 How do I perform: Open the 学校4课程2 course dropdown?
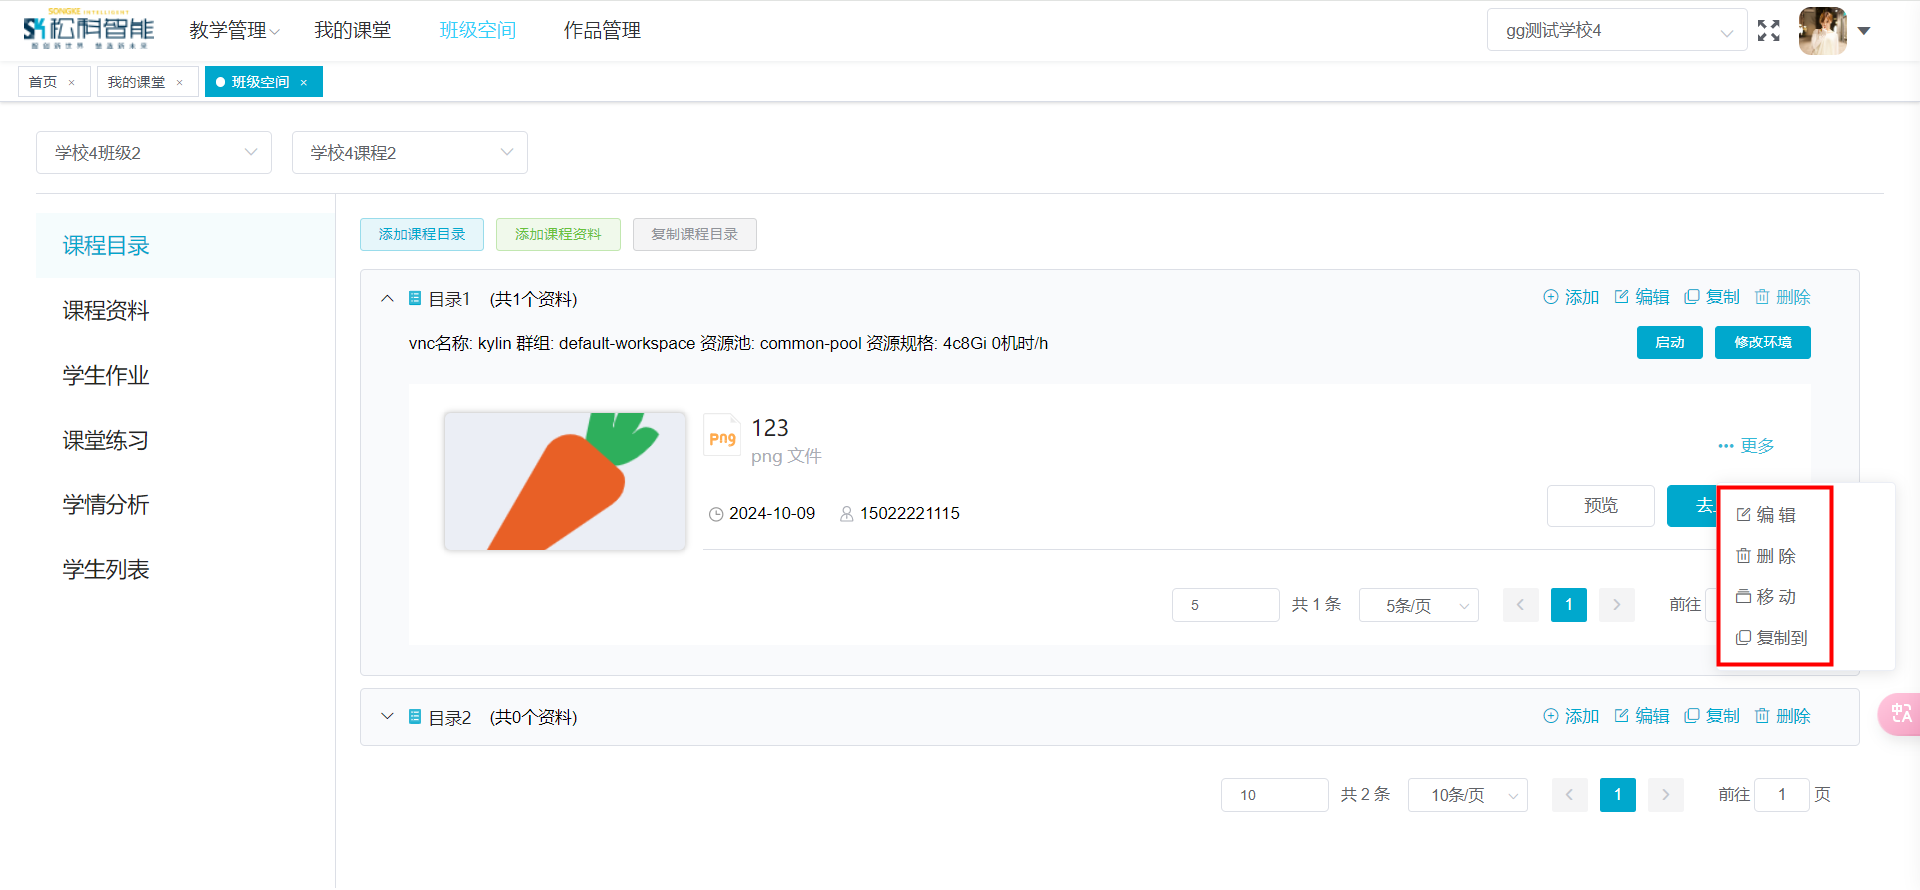tap(410, 153)
